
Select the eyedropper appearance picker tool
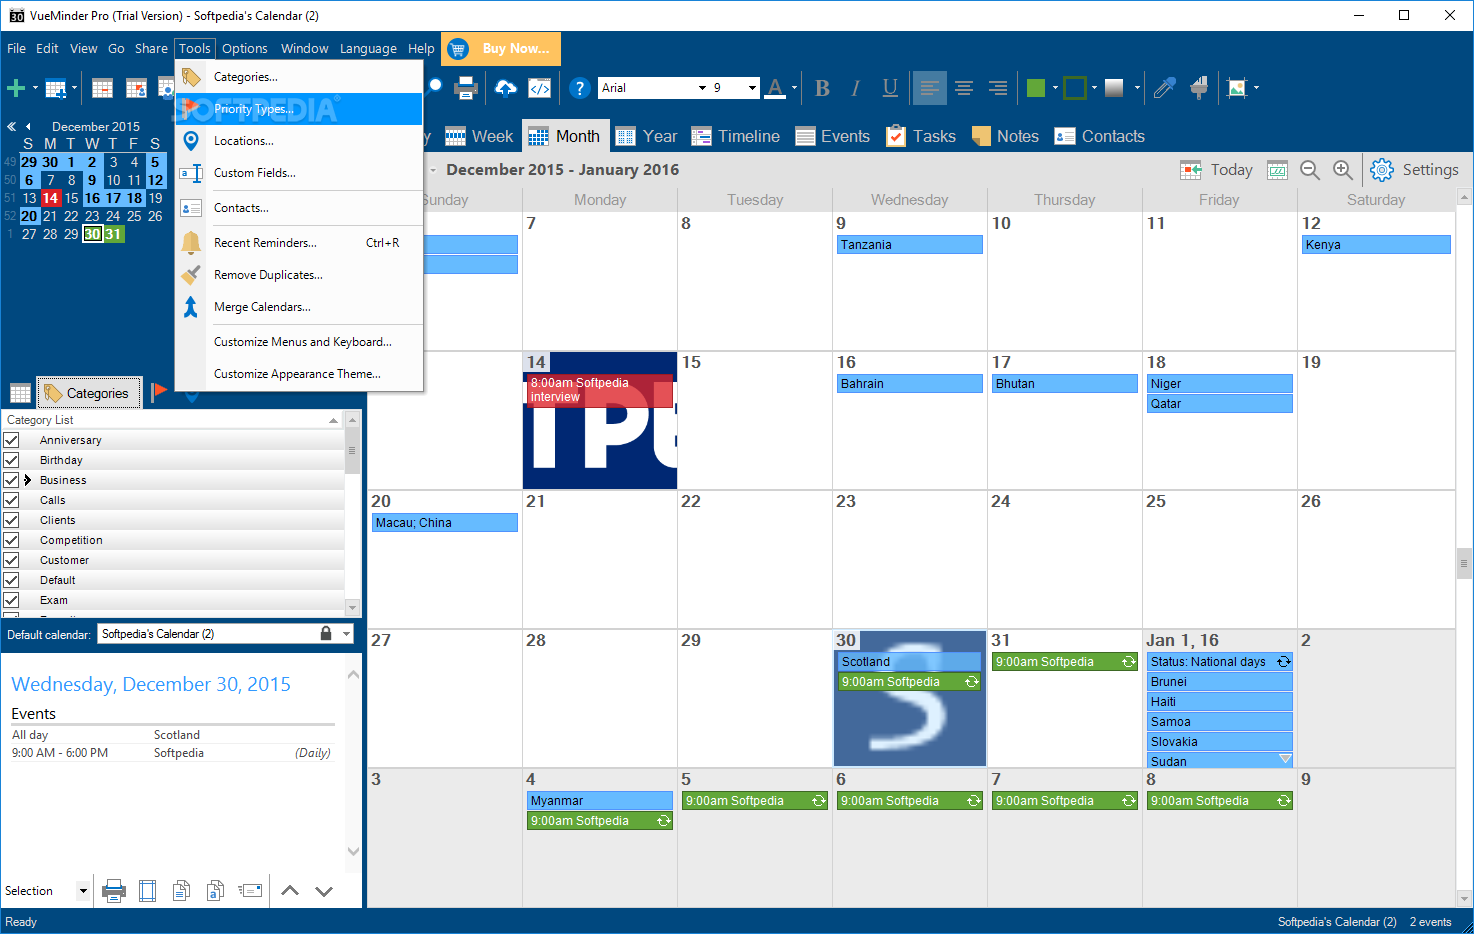tap(1164, 88)
